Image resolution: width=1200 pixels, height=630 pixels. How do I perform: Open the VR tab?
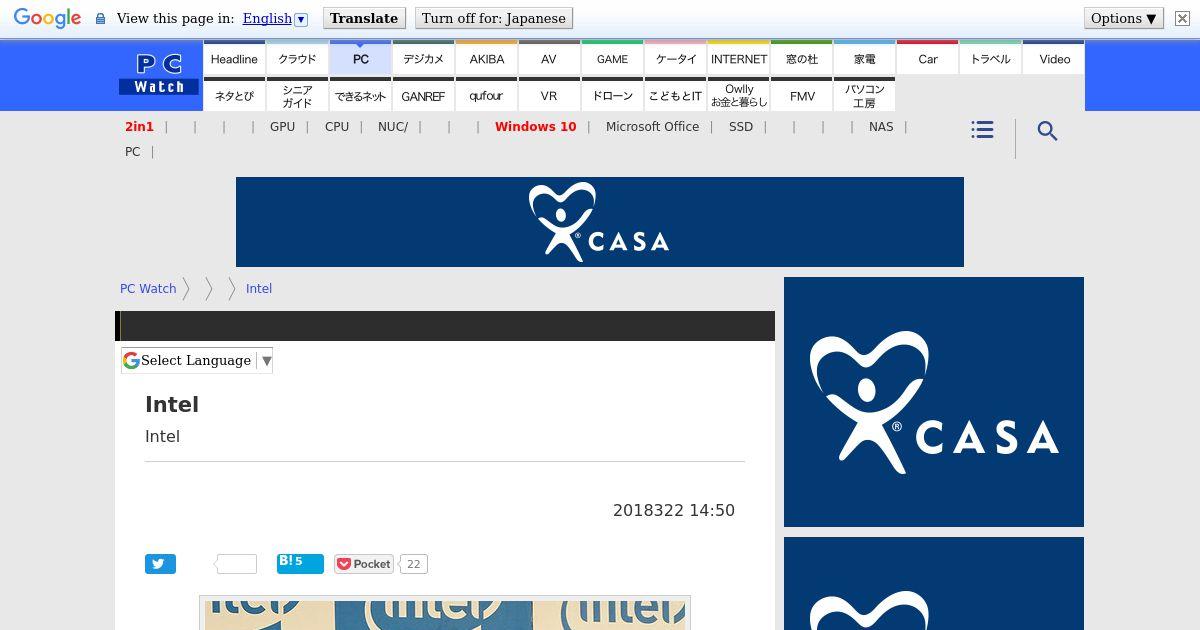click(549, 96)
